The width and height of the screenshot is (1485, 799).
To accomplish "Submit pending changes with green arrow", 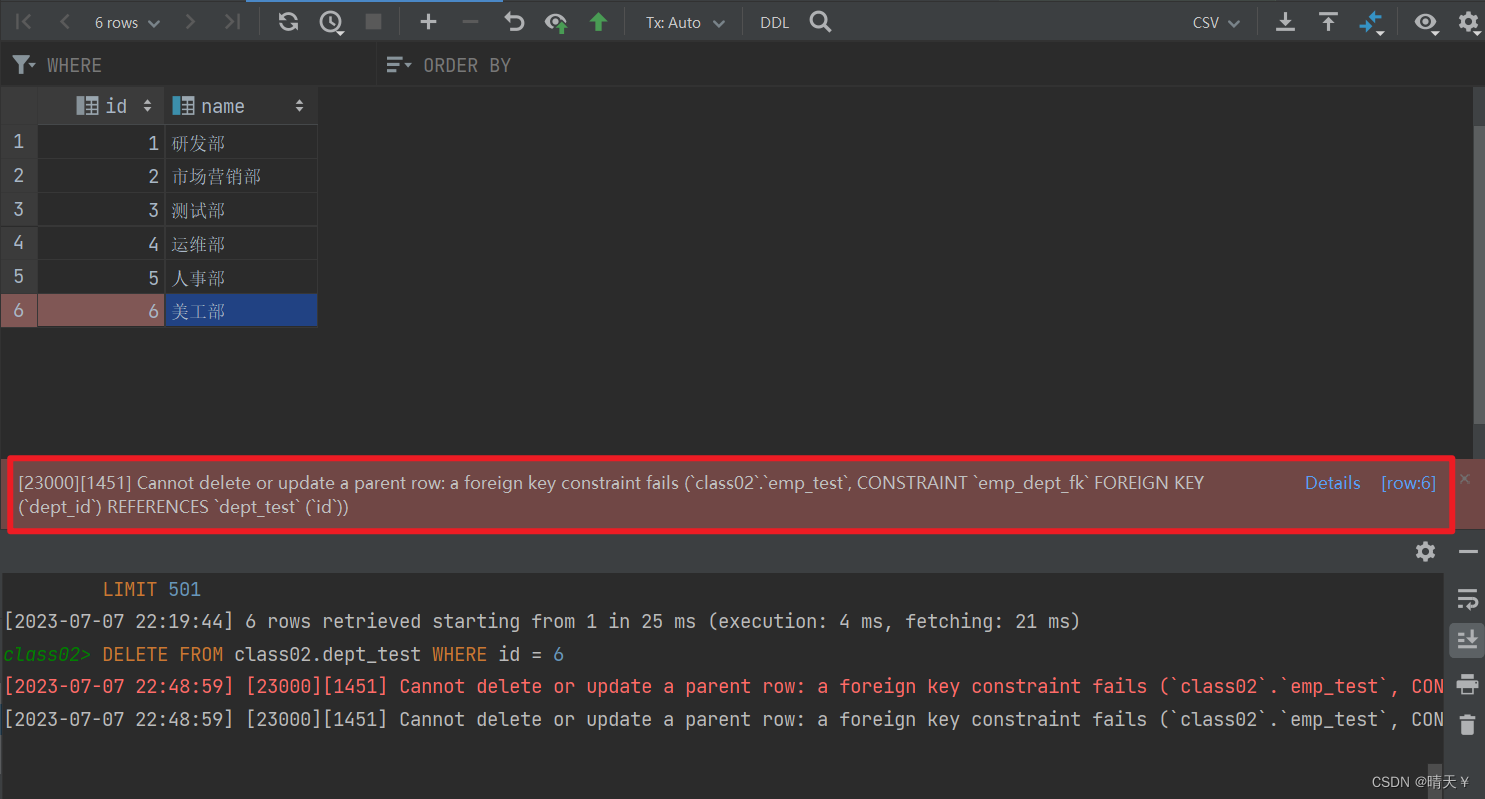I will pos(597,21).
